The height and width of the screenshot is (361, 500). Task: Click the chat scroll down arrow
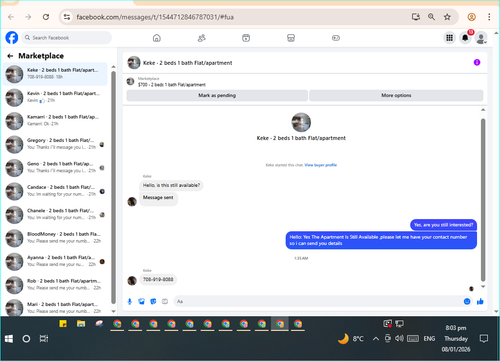(483, 286)
